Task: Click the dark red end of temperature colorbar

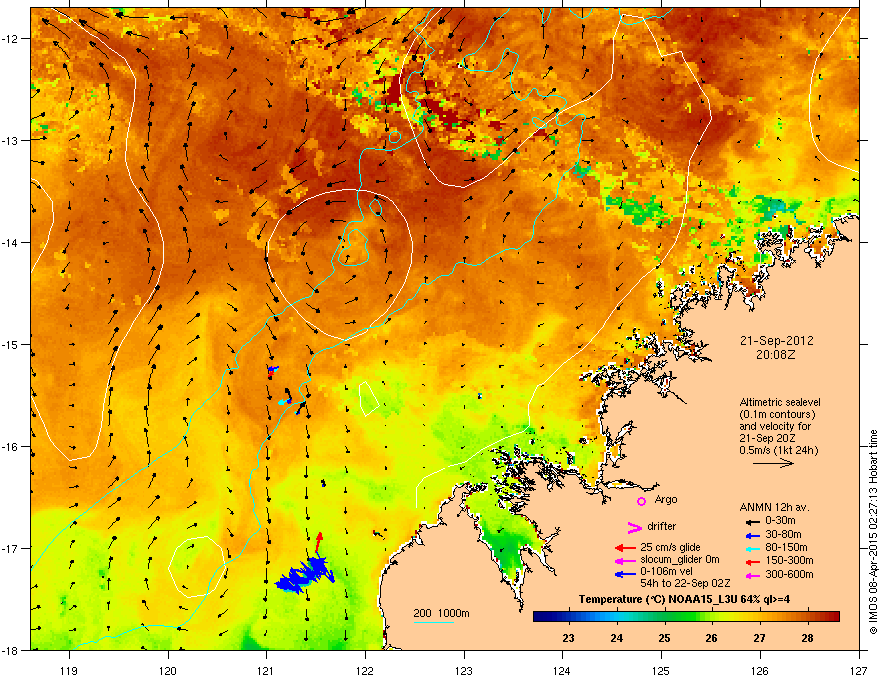Action: tap(835, 617)
